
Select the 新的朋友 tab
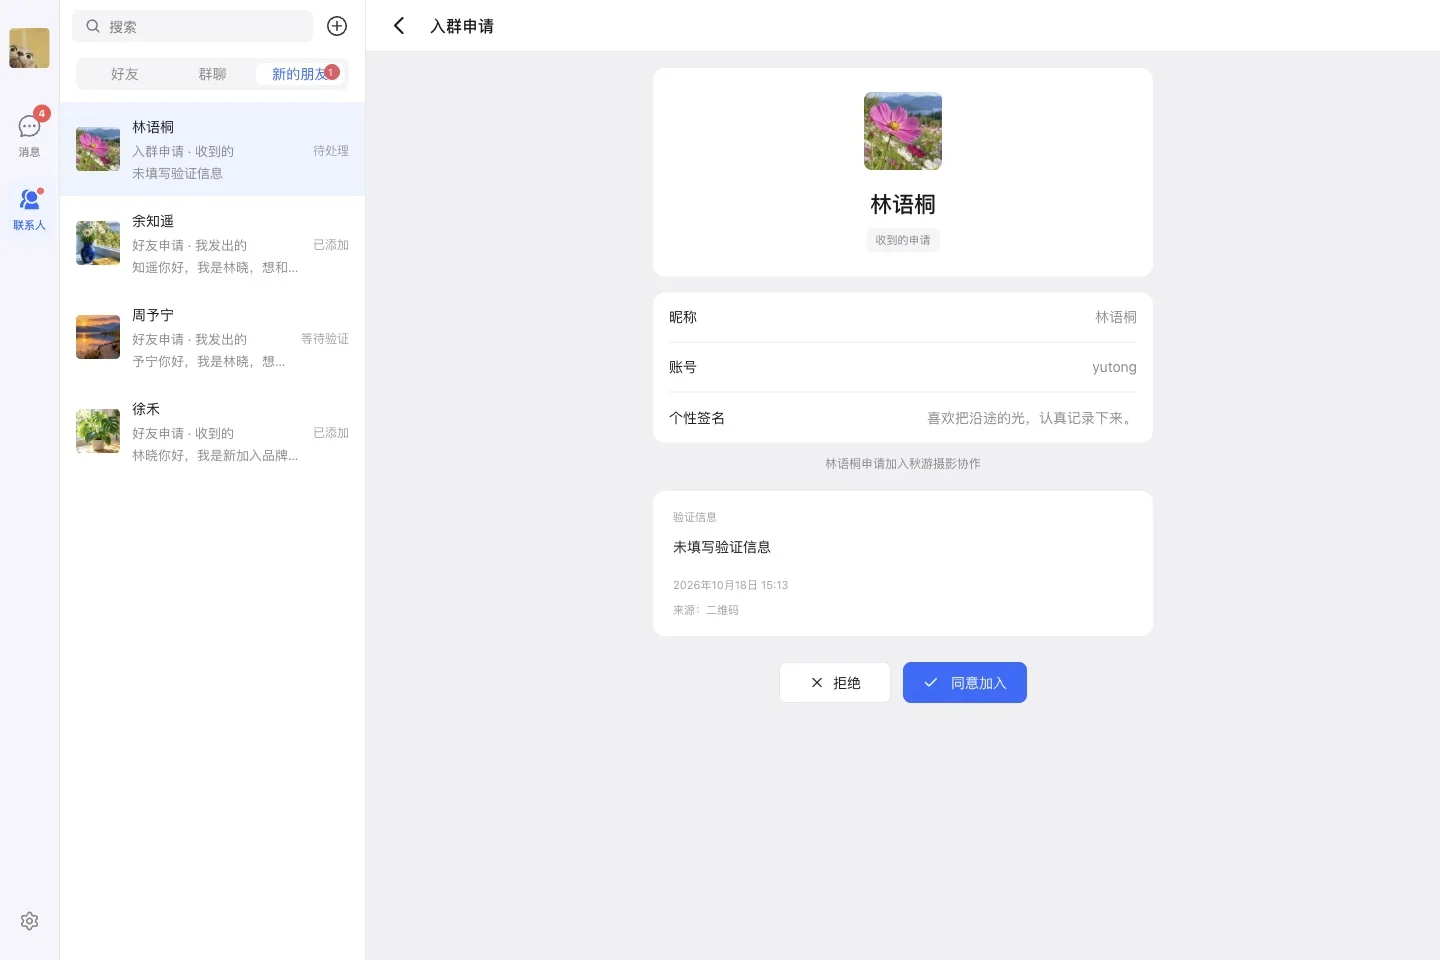(x=300, y=74)
